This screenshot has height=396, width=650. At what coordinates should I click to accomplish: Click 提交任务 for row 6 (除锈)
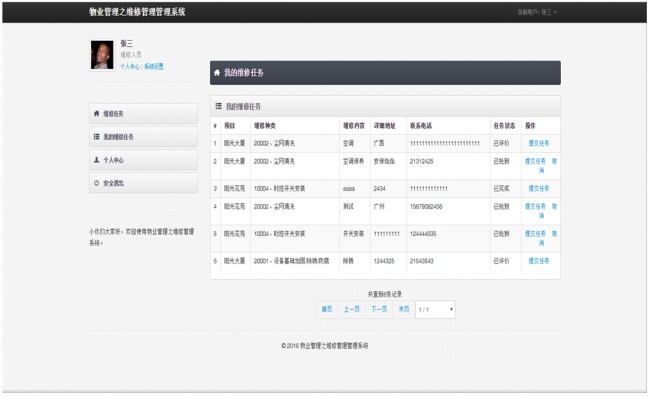(x=538, y=261)
